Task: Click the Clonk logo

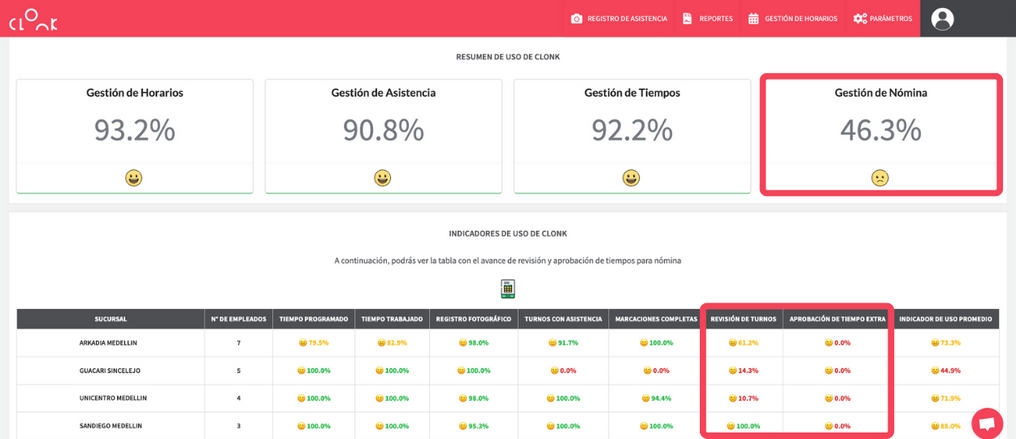Action: click(x=33, y=19)
